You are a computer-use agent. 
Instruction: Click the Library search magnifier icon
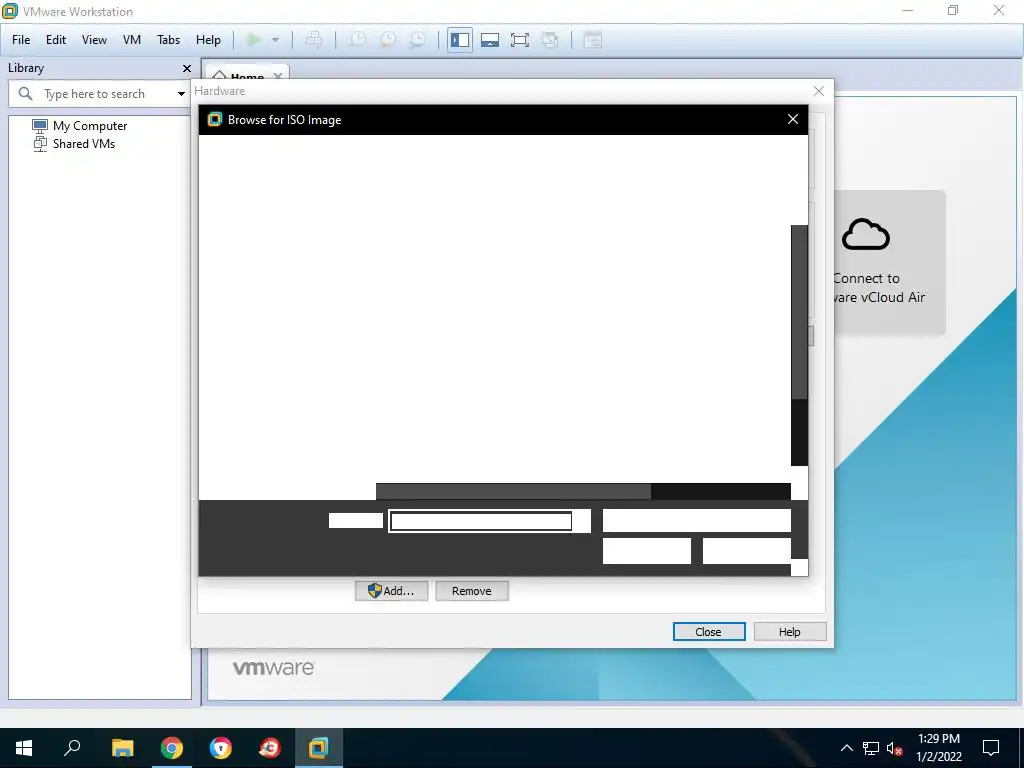[x=25, y=94]
